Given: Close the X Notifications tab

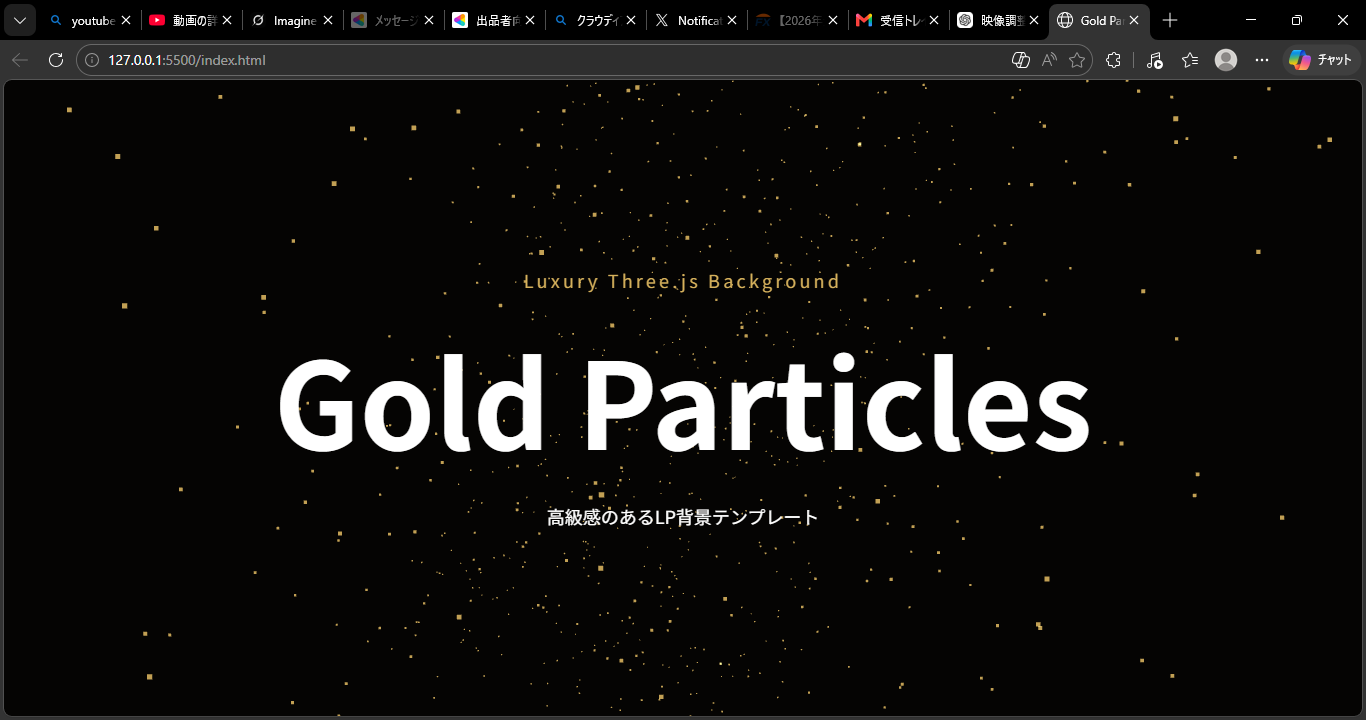Looking at the screenshot, I should point(732,20).
